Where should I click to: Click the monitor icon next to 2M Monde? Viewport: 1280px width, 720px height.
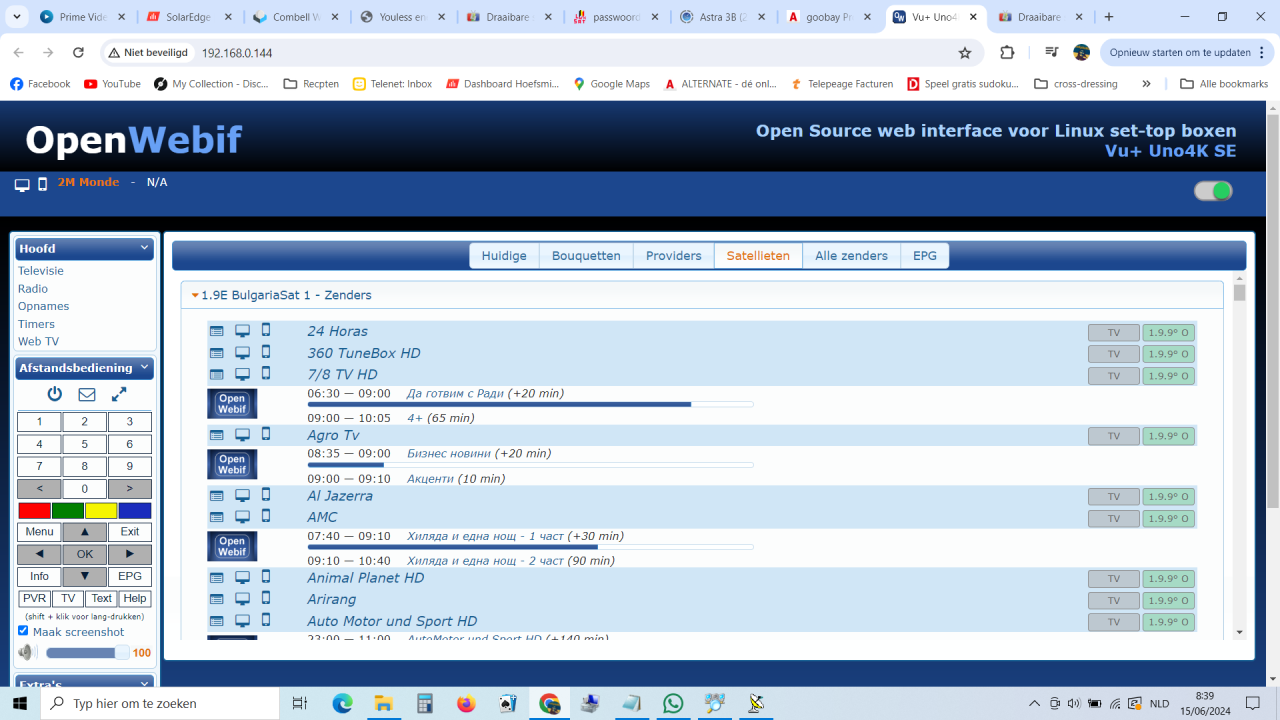coord(22,184)
